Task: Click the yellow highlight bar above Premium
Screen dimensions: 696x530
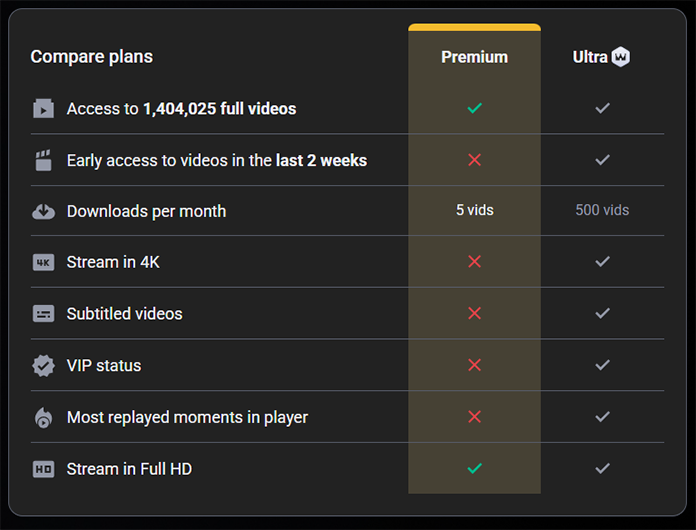Action: 475,27
